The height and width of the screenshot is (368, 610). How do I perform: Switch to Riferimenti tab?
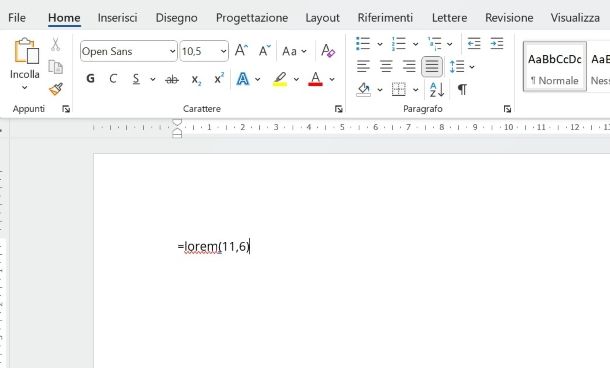coord(385,18)
